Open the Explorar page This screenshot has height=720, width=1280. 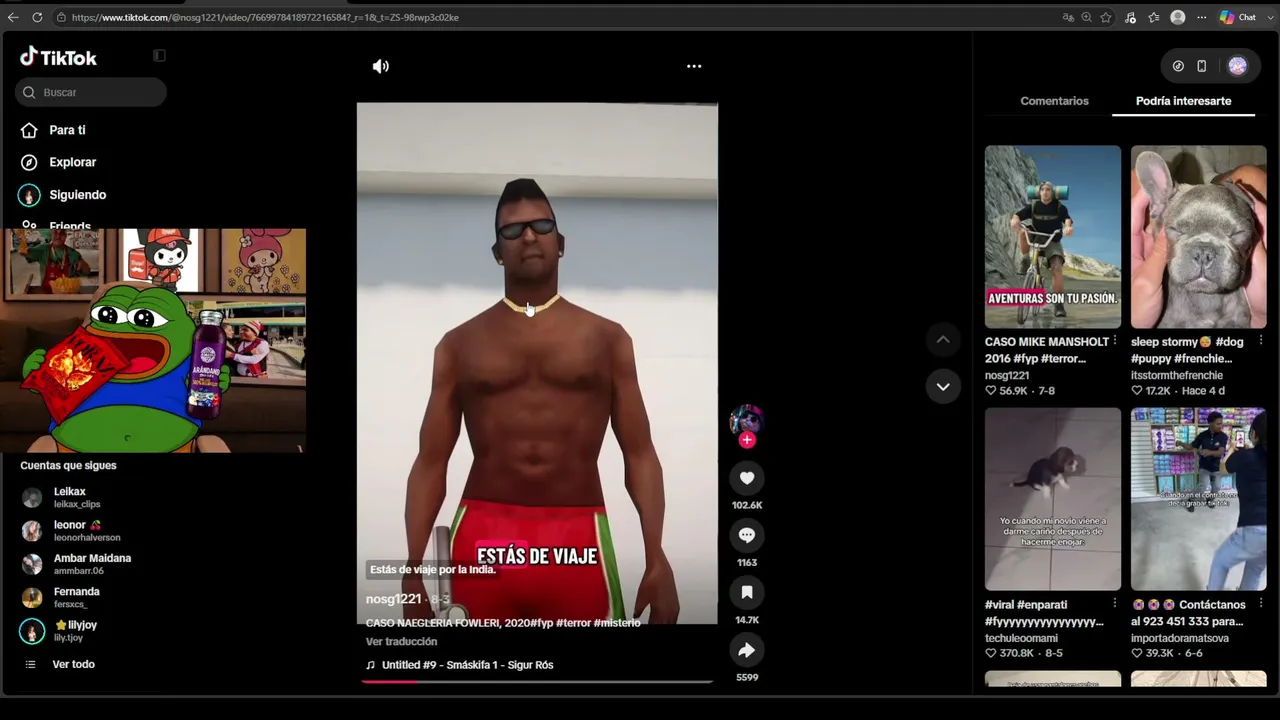[72, 162]
